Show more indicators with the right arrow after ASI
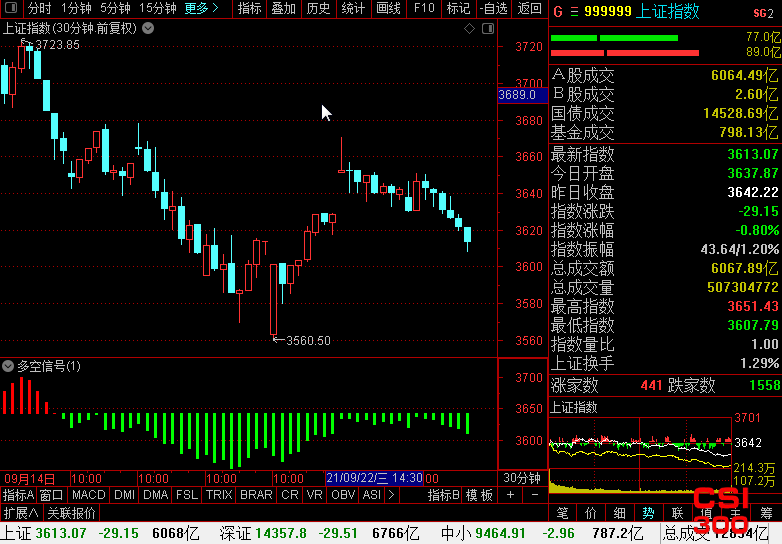This screenshot has height=544, width=782. pos(391,495)
